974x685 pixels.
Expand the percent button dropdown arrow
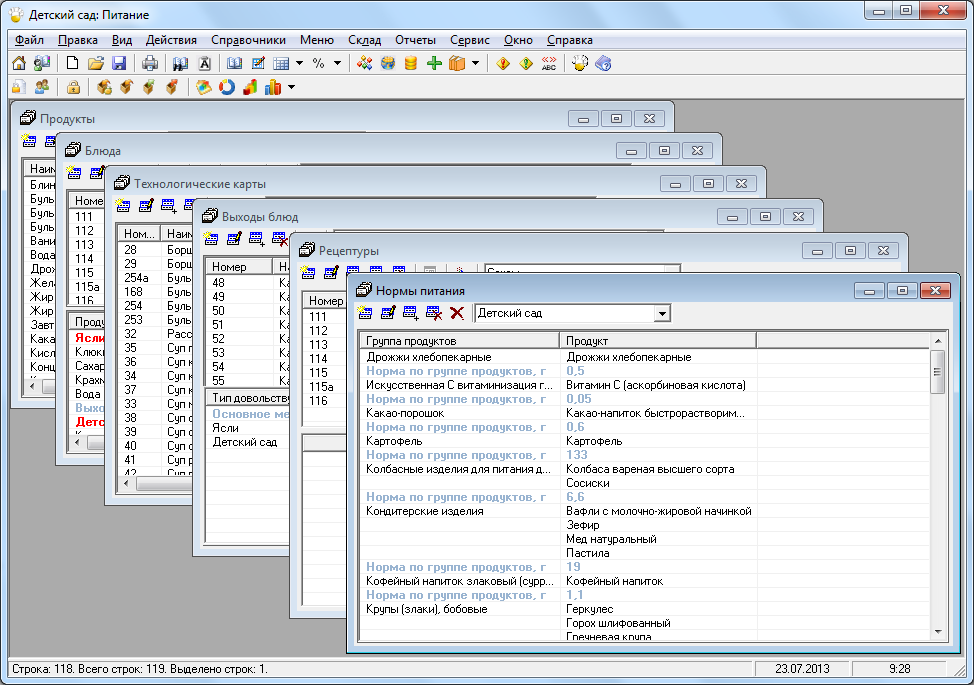[337, 63]
